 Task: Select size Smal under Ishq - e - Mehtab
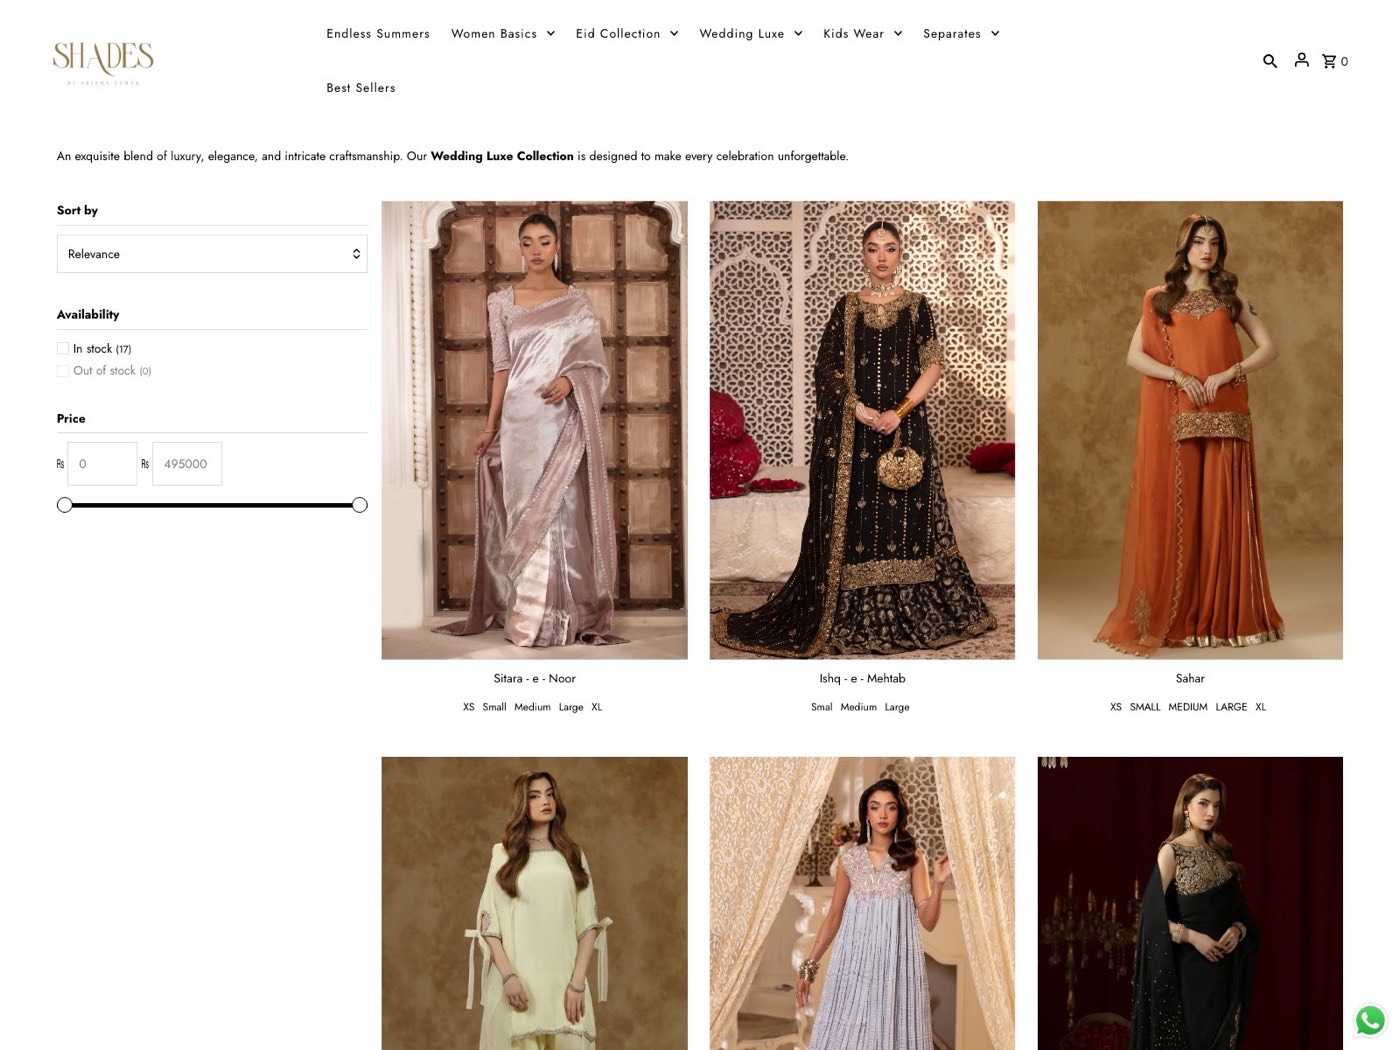tap(822, 707)
